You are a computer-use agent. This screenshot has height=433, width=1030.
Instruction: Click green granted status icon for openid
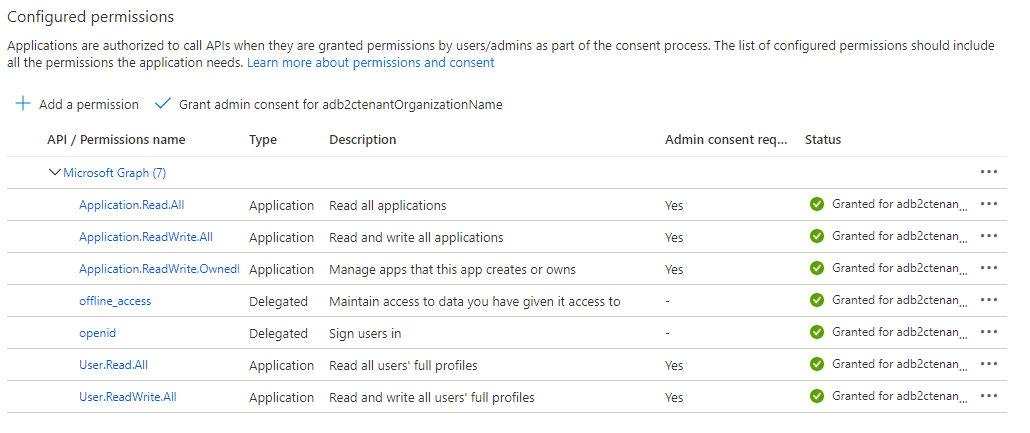click(817, 332)
